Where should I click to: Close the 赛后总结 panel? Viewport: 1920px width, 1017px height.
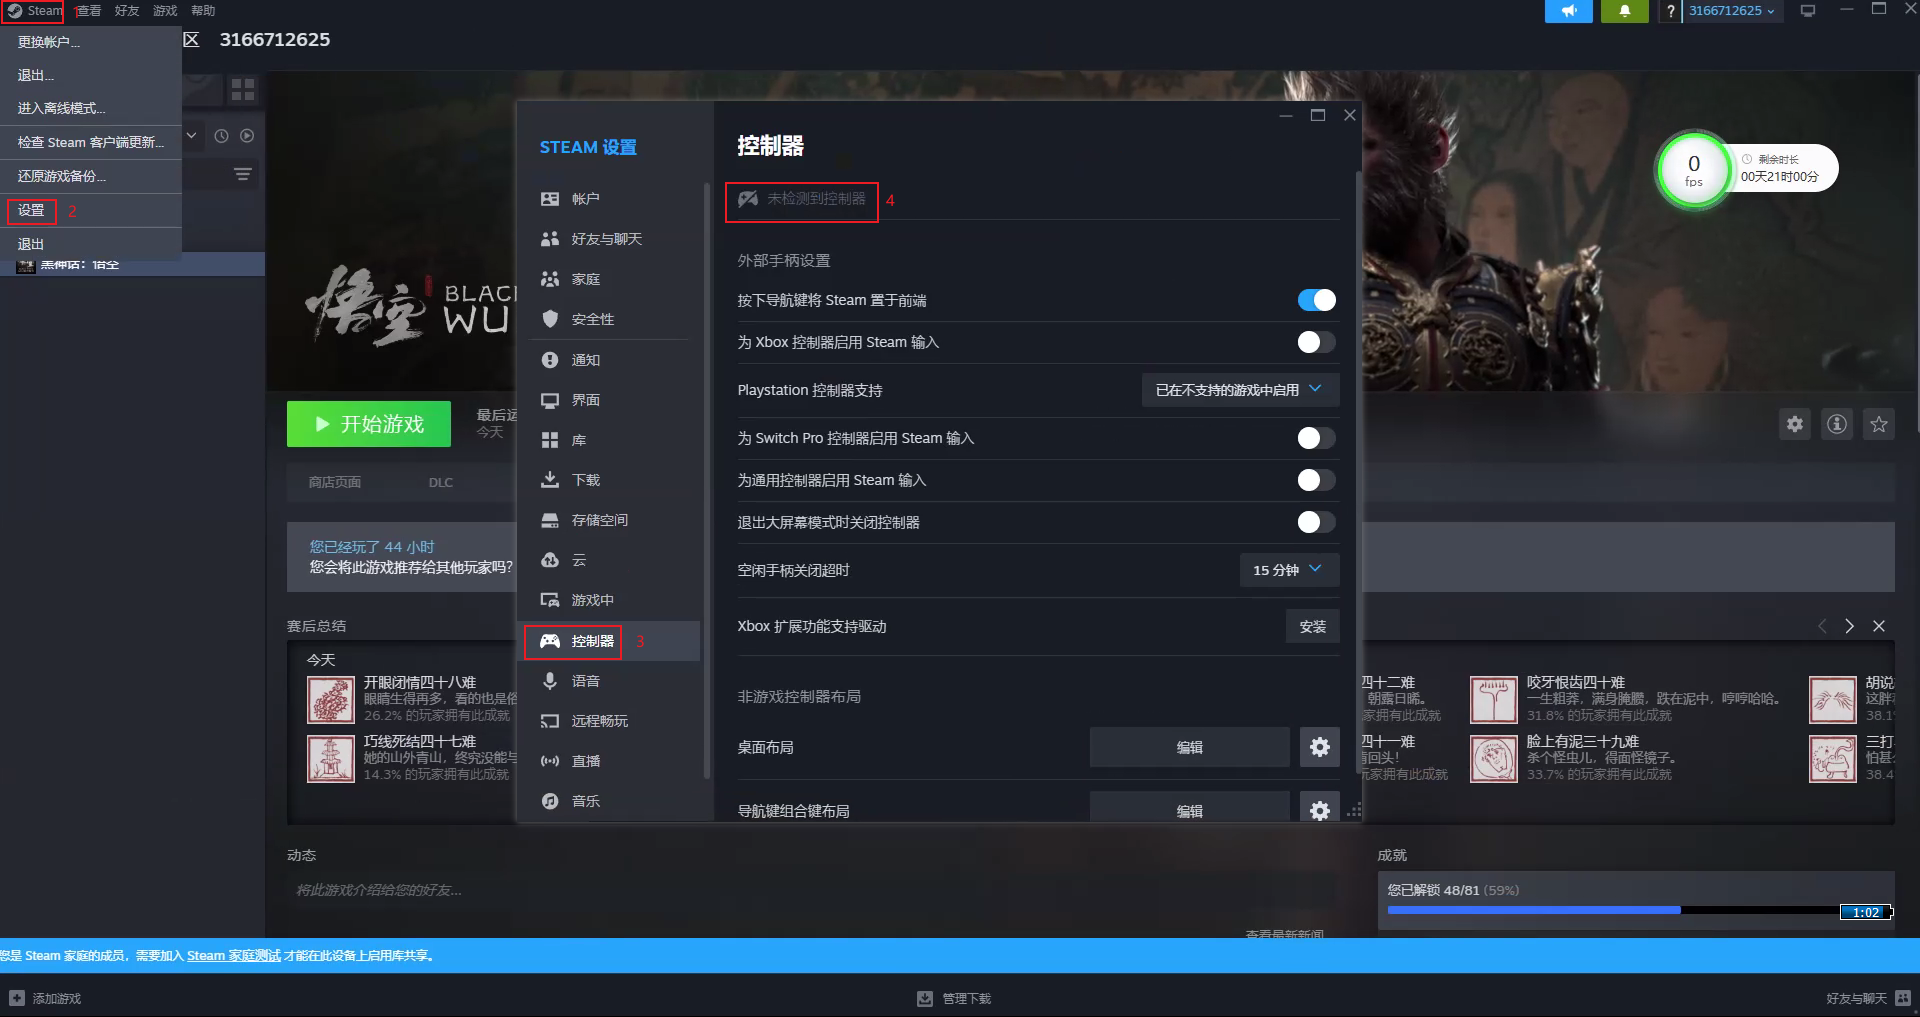coord(1879,626)
